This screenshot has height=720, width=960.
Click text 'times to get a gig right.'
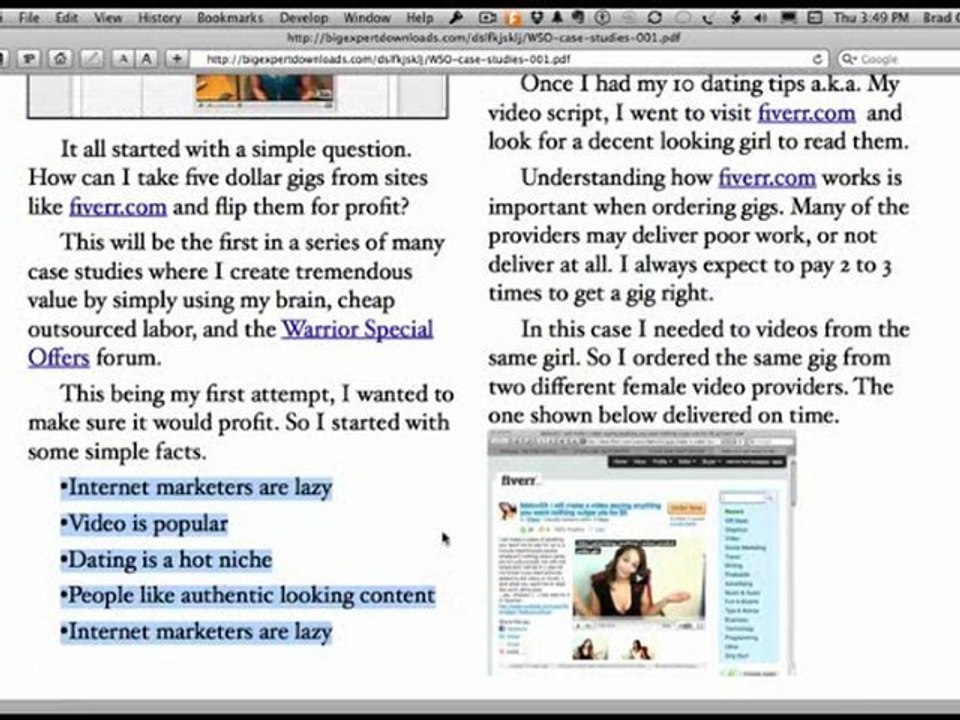tap(601, 293)
